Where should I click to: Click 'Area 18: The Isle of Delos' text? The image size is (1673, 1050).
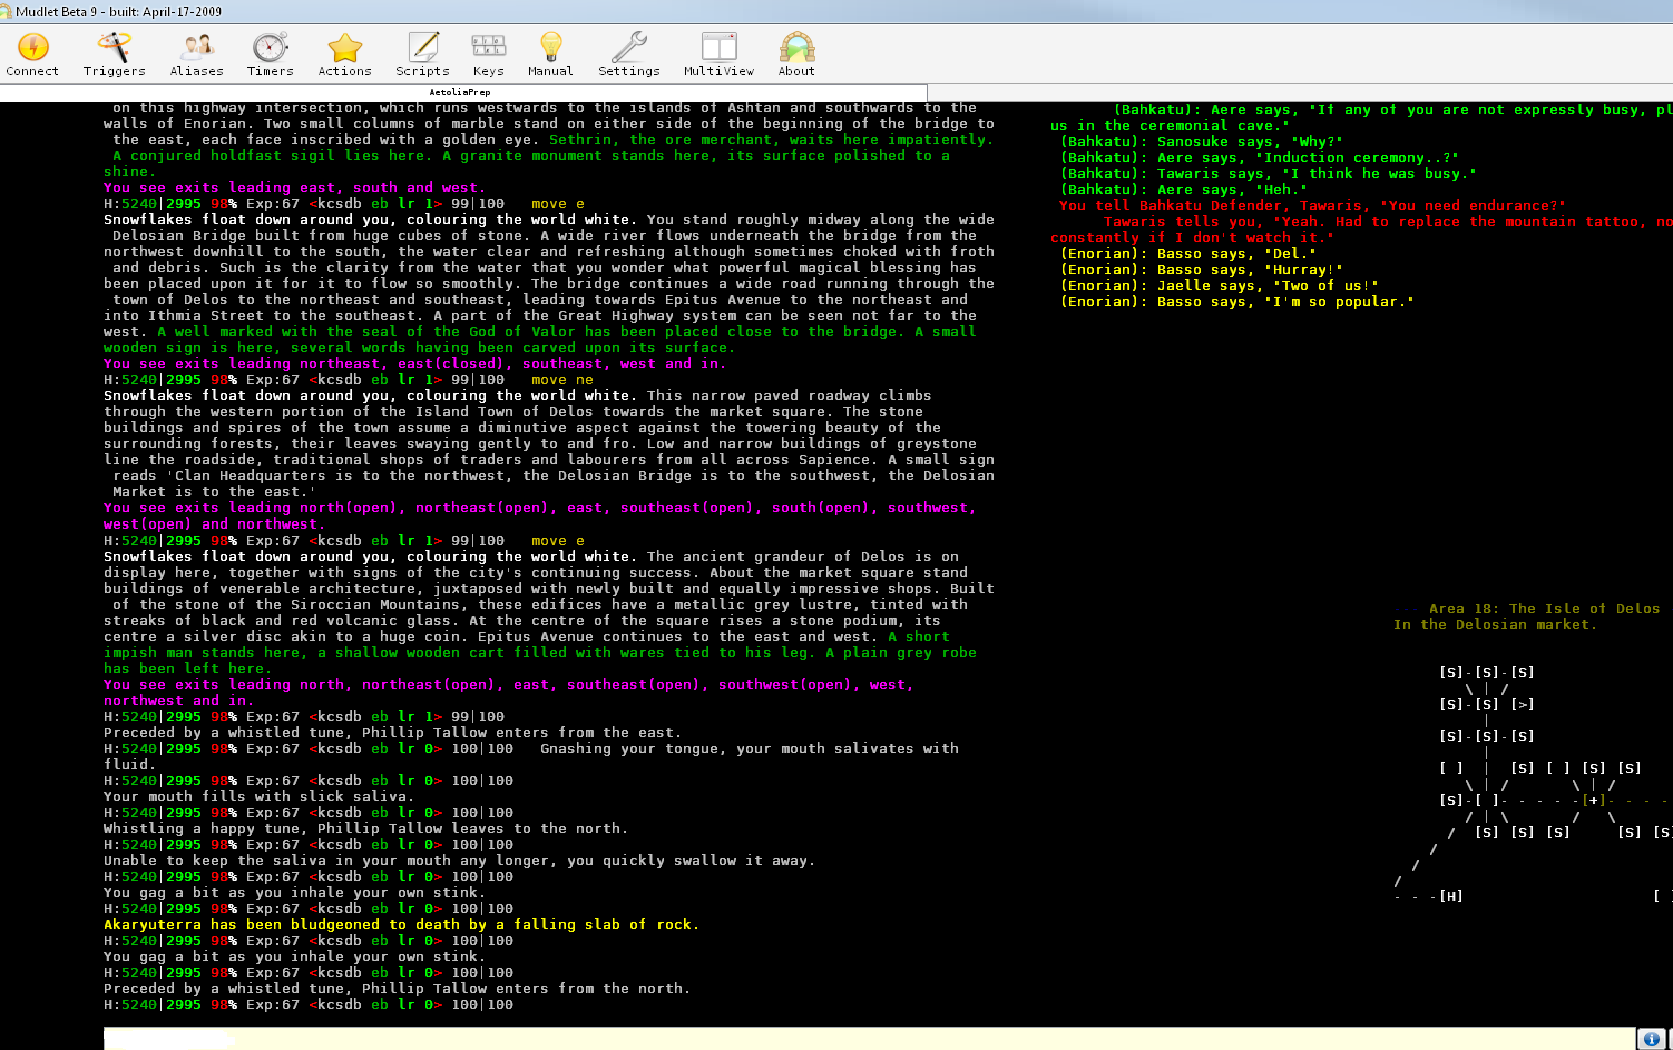[1544, 609]
